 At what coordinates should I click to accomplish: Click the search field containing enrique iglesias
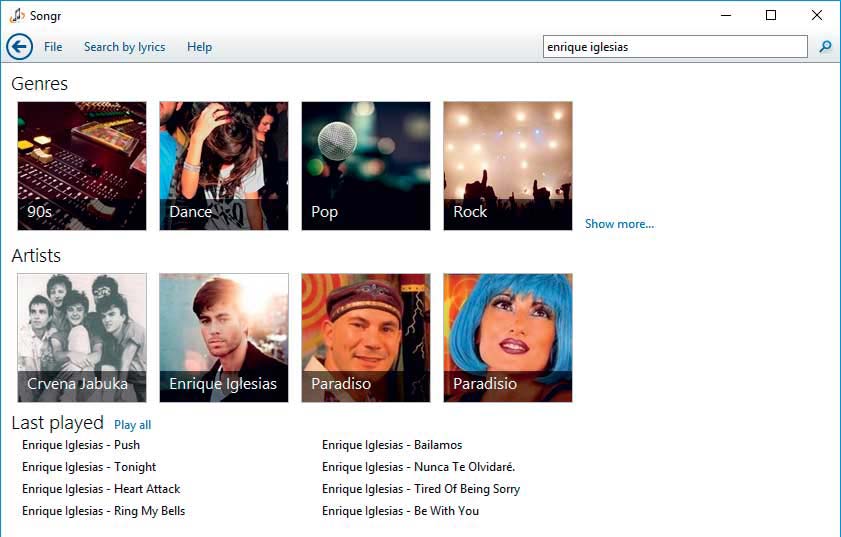pyautogui.click(x=675, y=47)
